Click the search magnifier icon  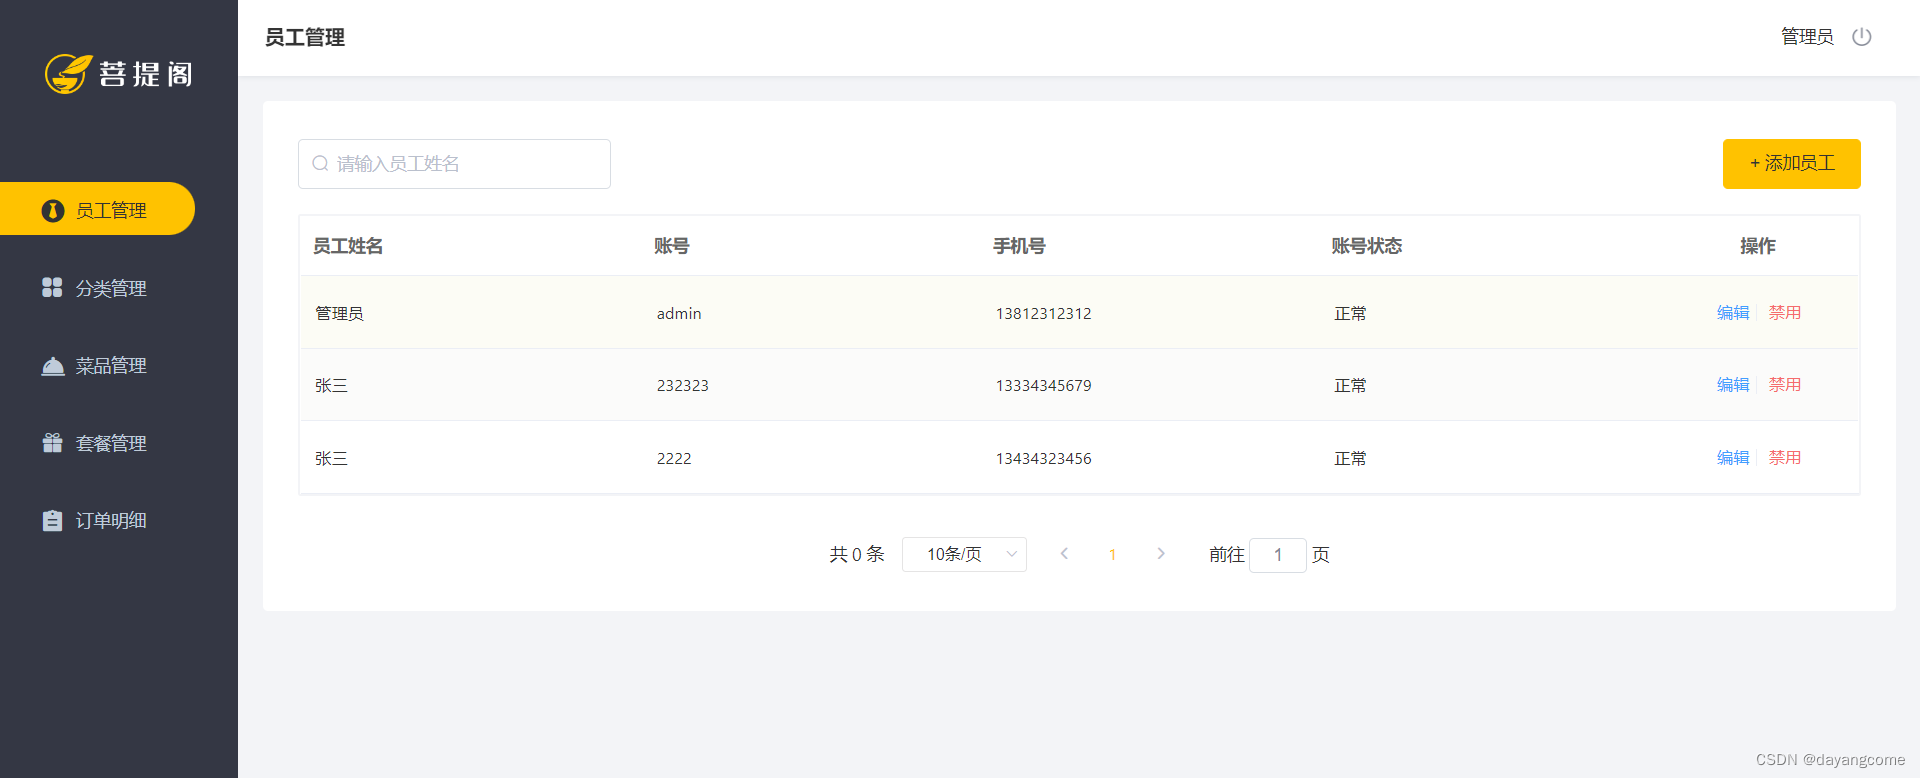[x=320, y=163]
